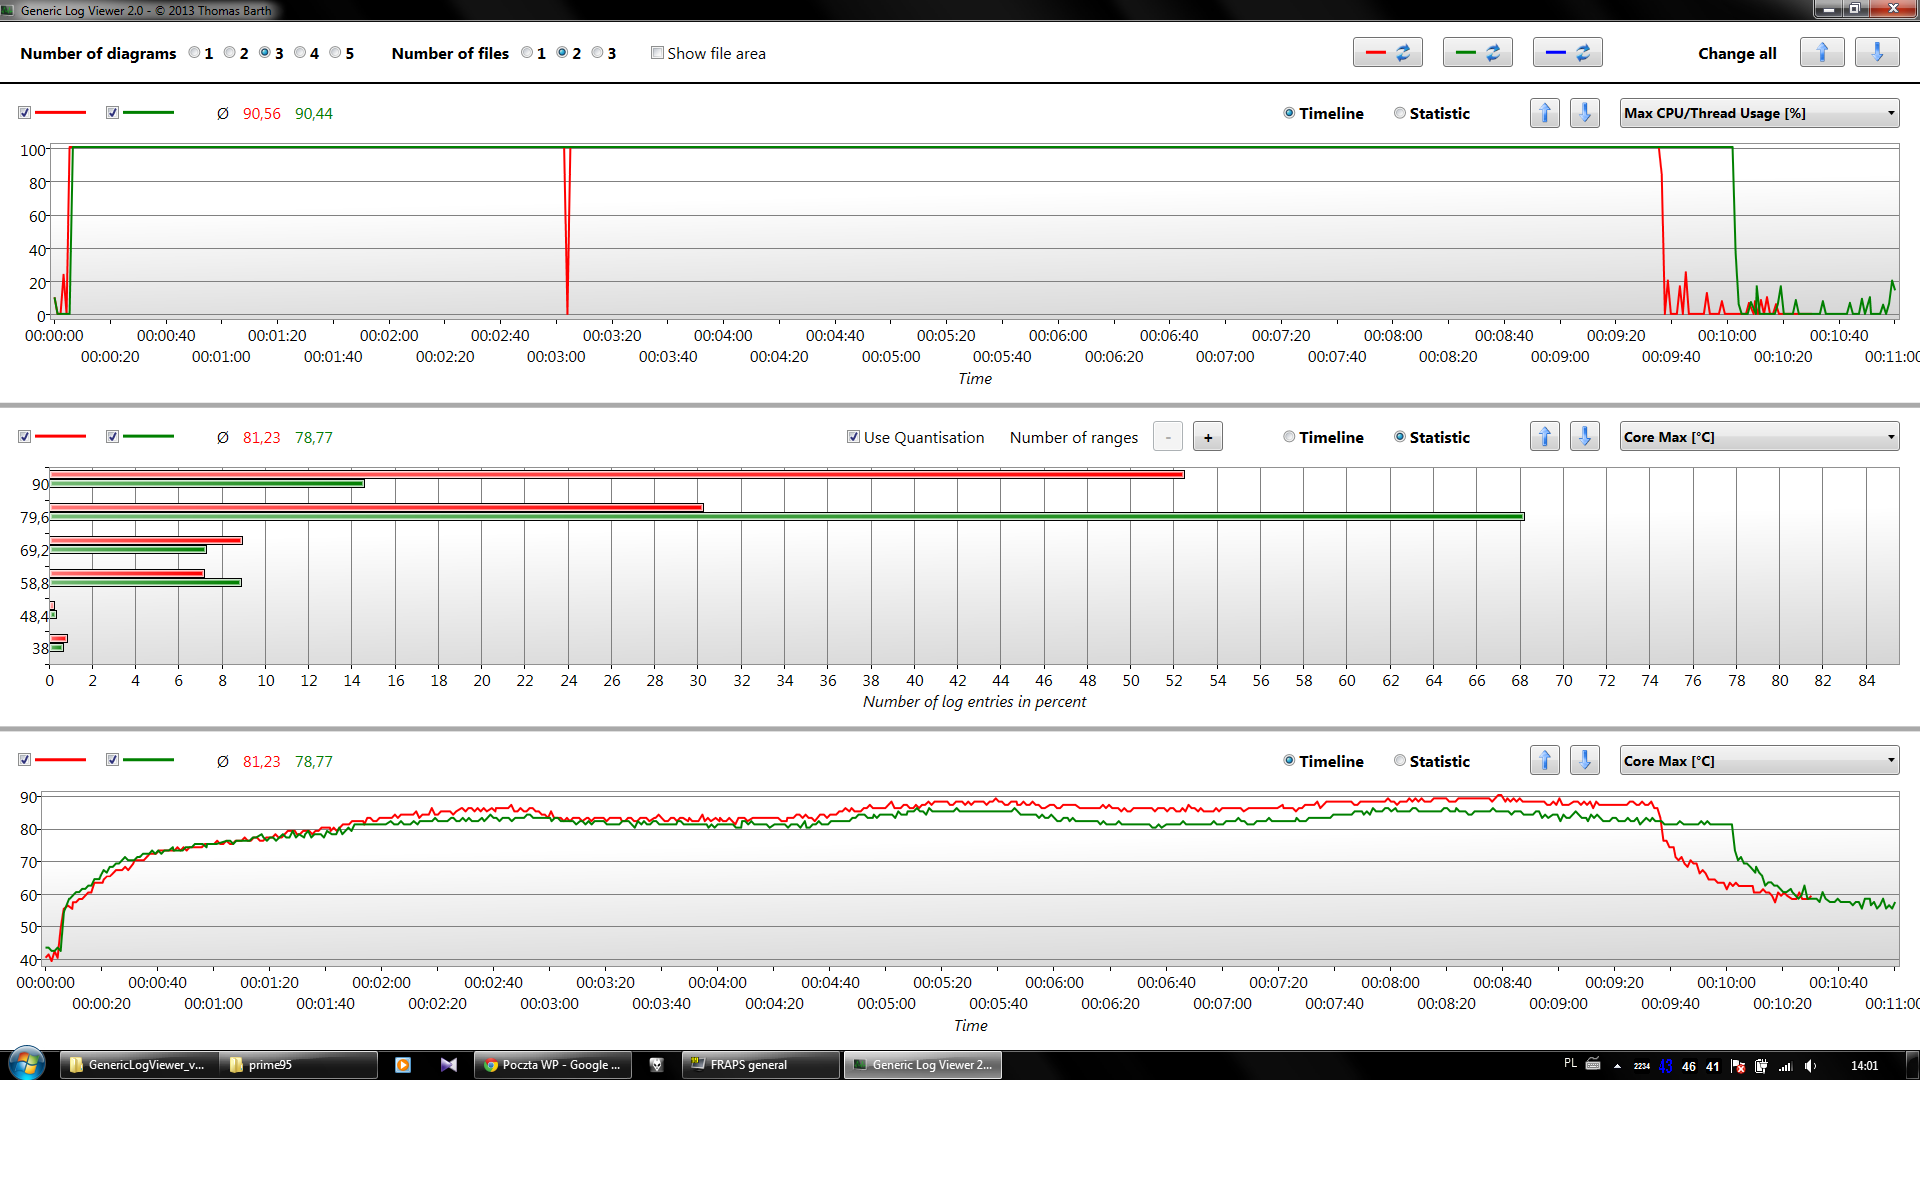1920x1200 pixels.
Task: Click Action Center flag tray icon
Action: (1738, 1066)
